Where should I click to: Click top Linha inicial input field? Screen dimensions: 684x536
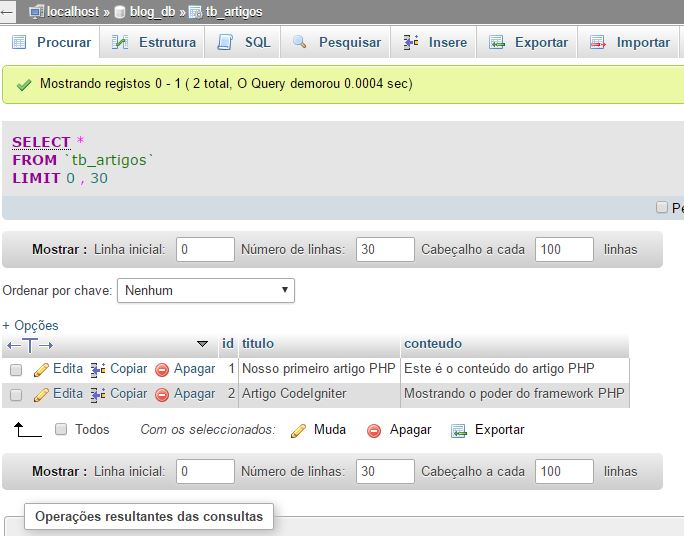point(205,249)
